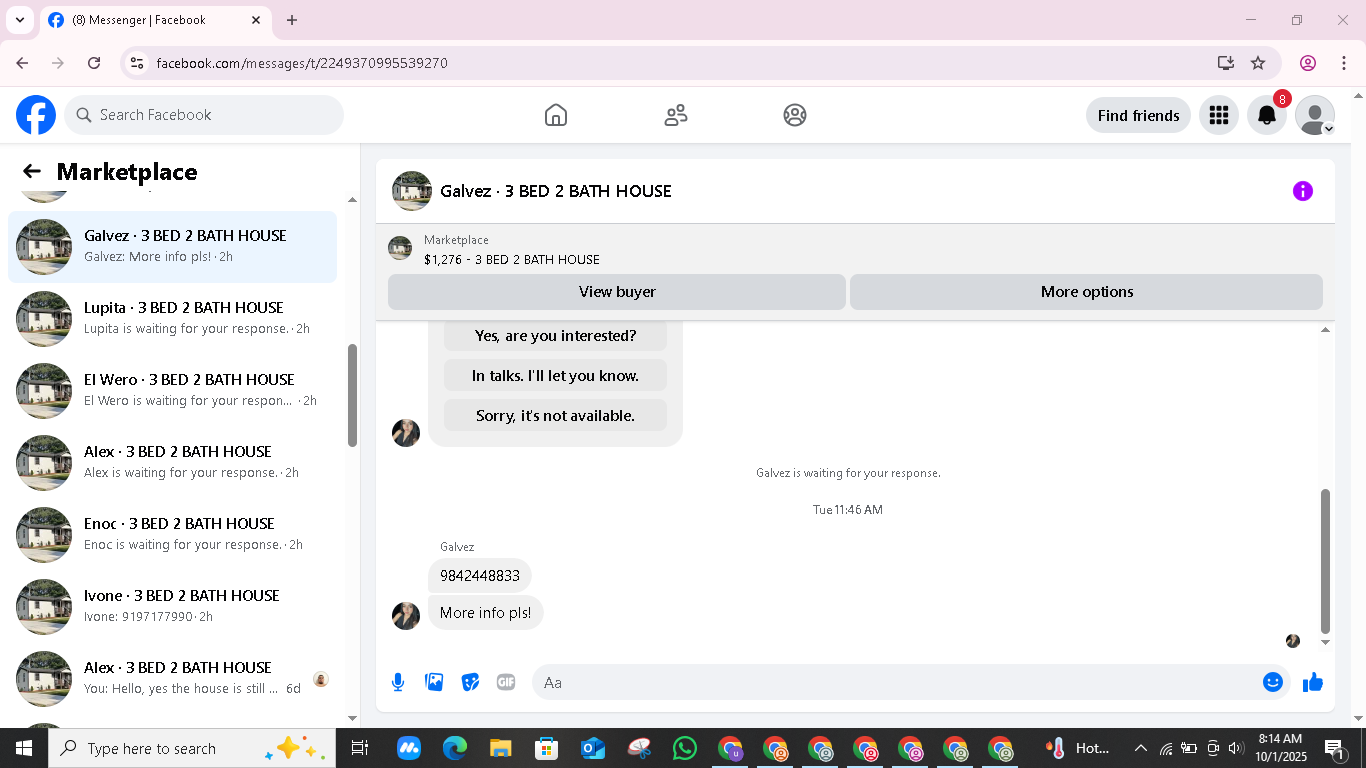Open Outlook from the taskbar
1366x768 pixels.
tap(593, 748)
